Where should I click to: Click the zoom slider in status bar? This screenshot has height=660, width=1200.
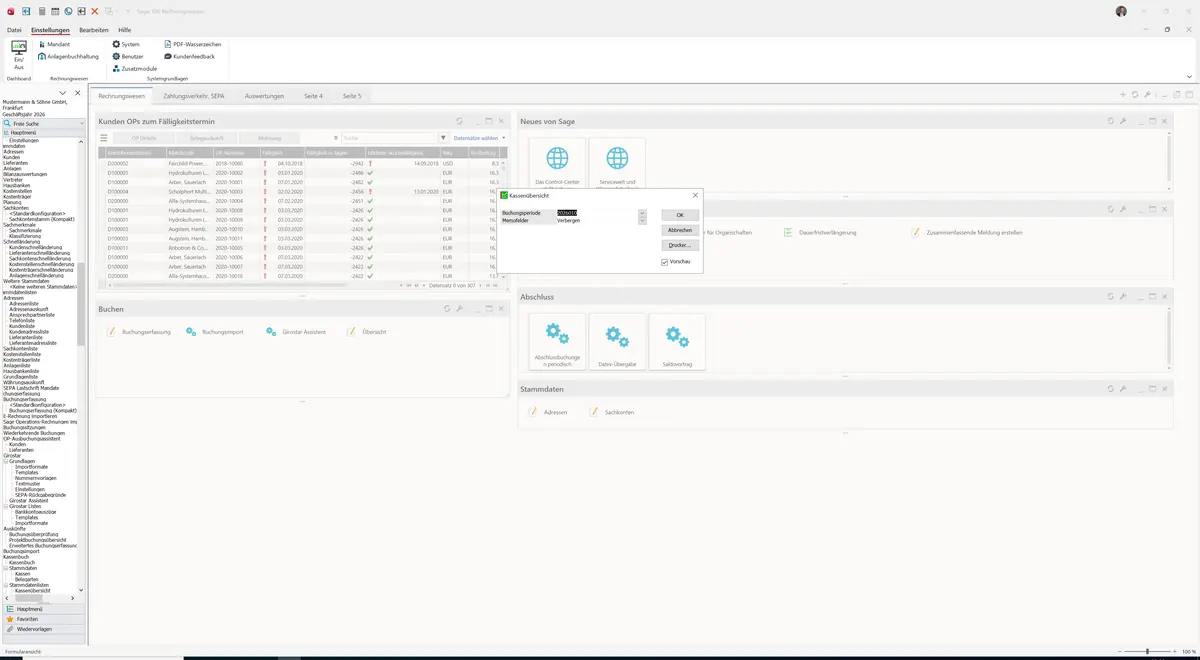(1147, 651)
